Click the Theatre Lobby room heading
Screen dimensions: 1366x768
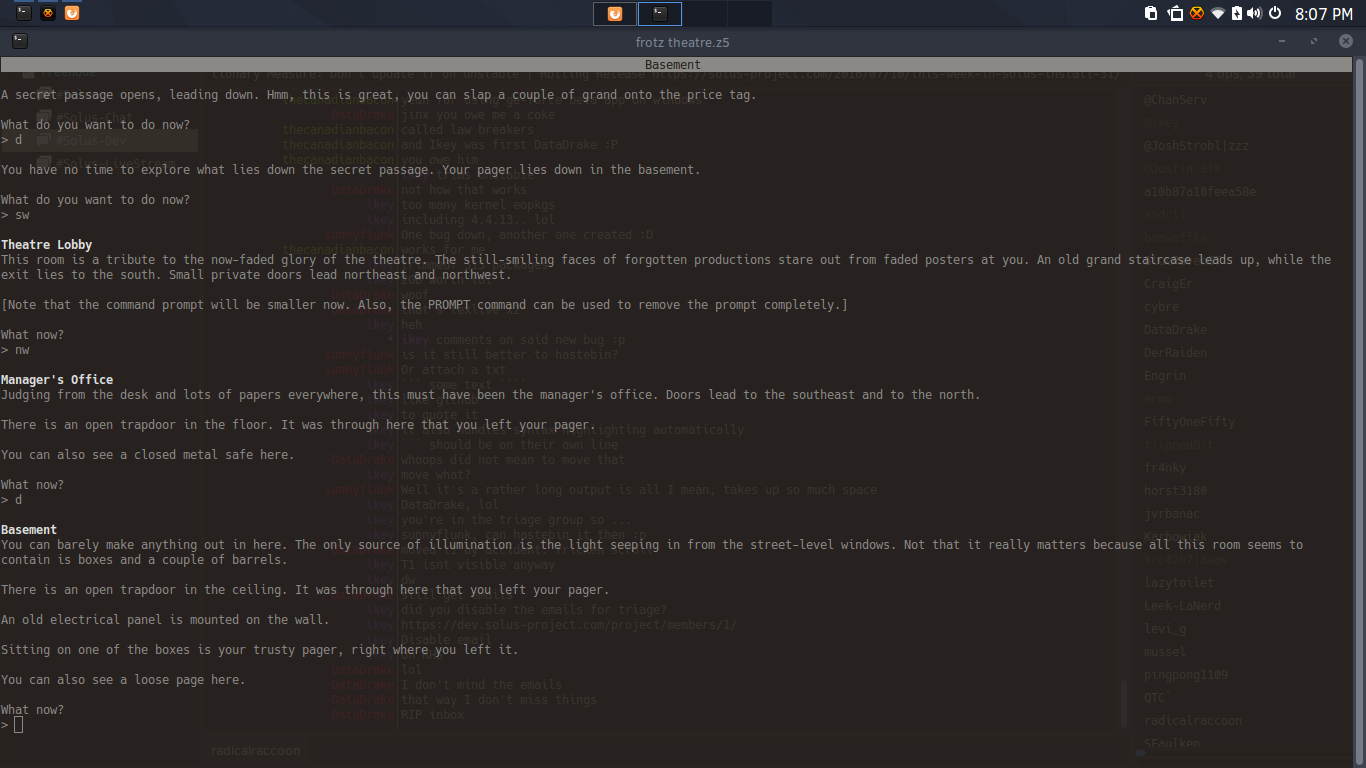point(47,245)
